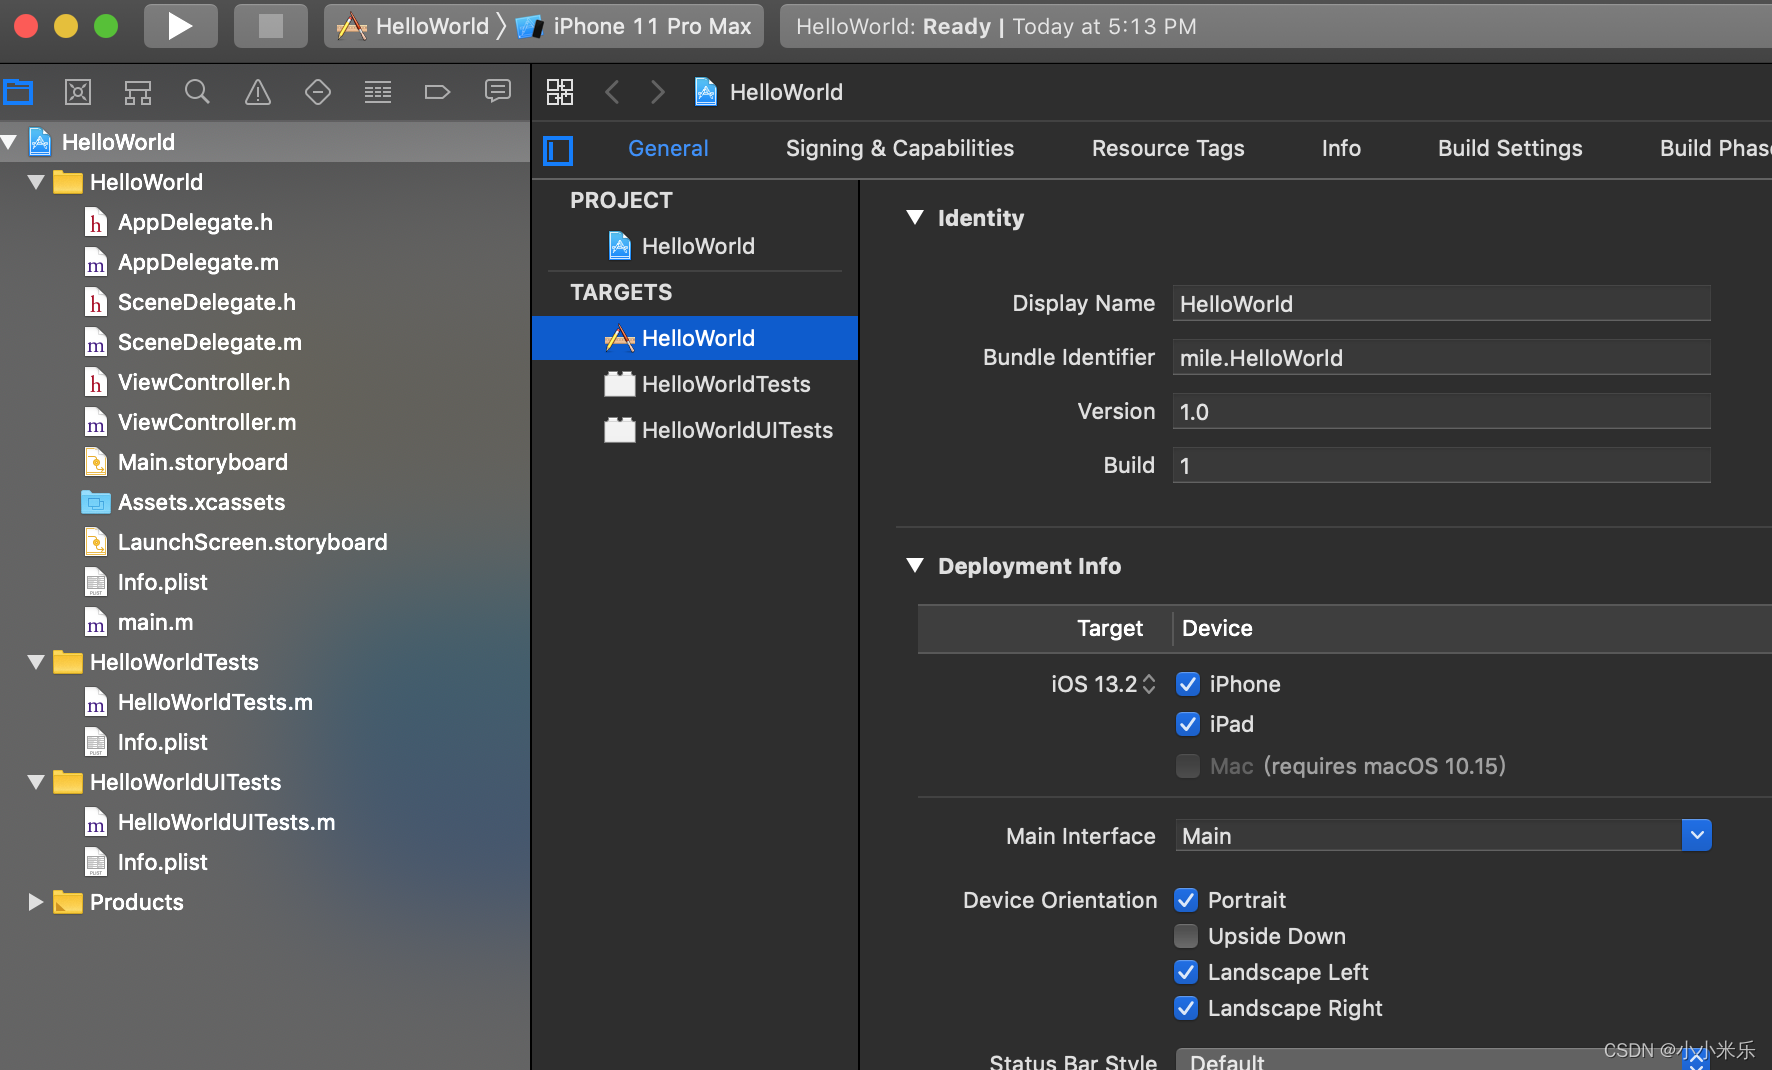Open the Symbol navigator icon
The height and width of the screenshot is (1070, 1772).
pos(138,93)
